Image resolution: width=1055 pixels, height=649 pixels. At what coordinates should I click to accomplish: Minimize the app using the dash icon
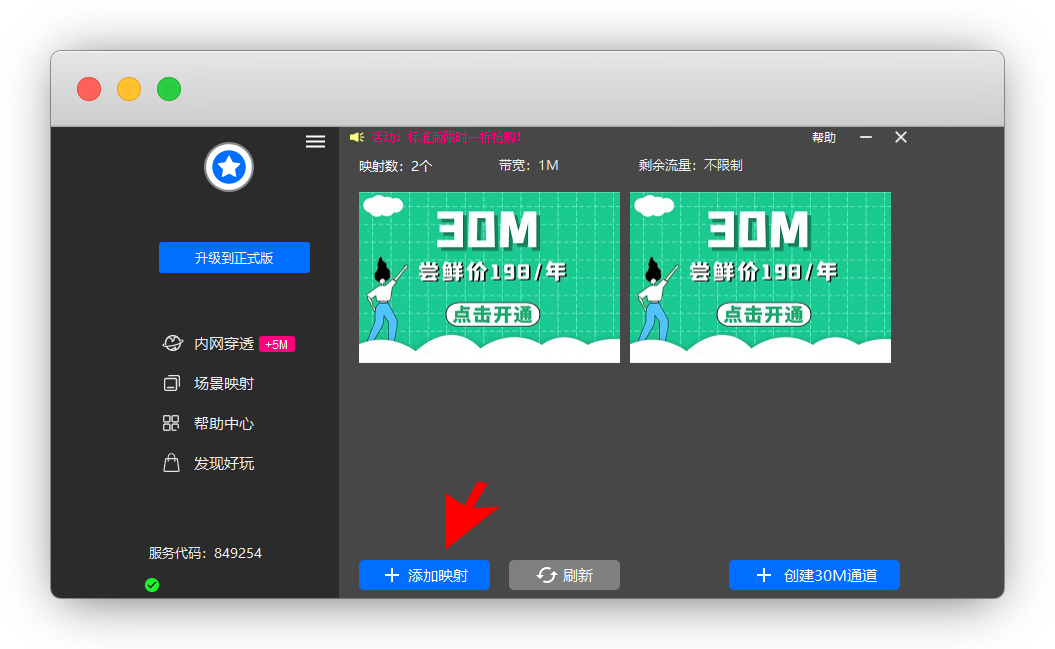866,137
